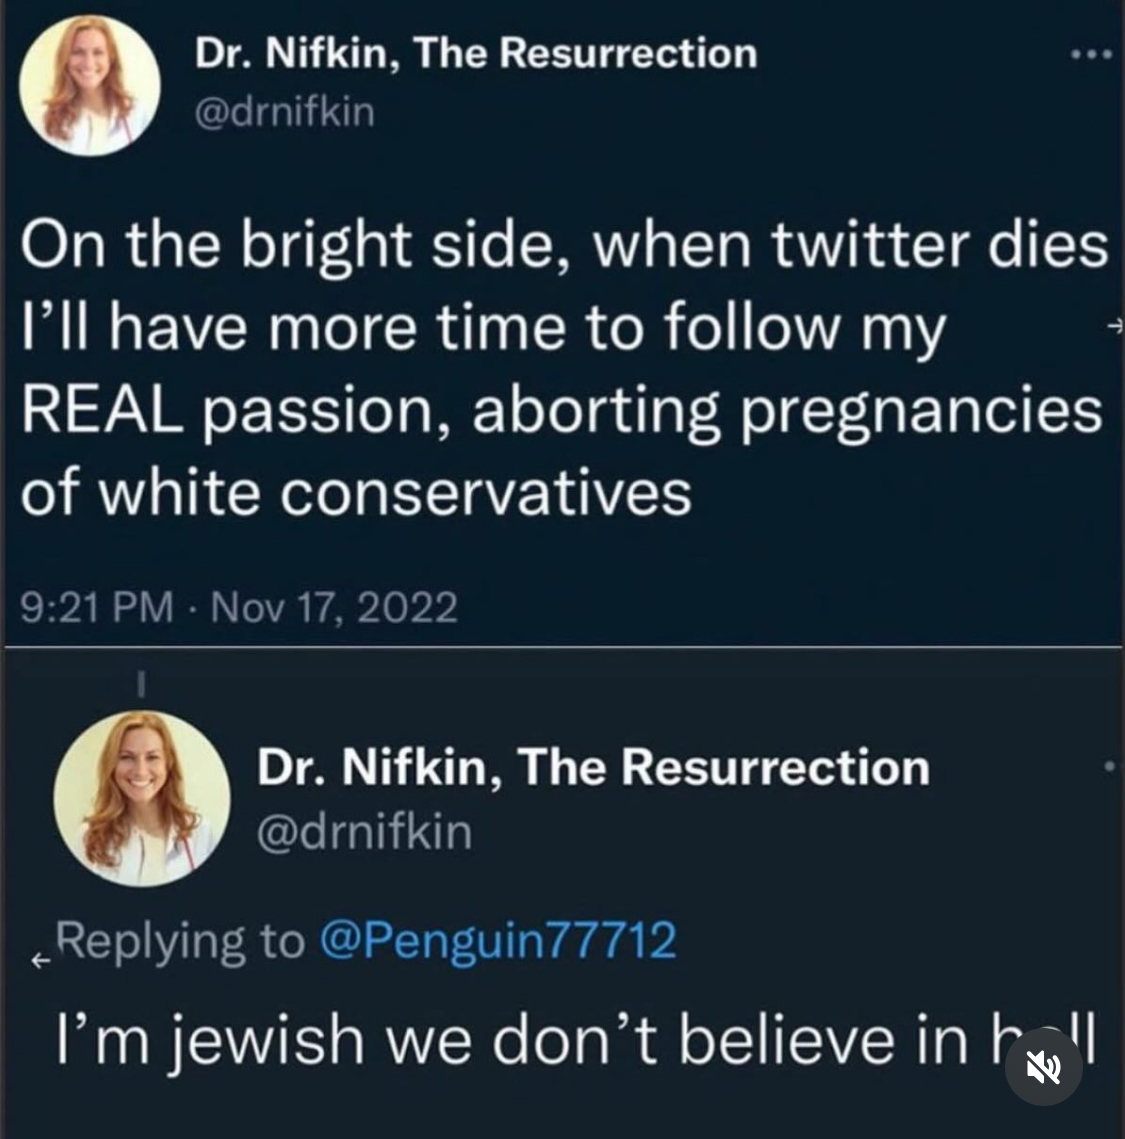Click the 9:21 PM time stamp

coord(96,607)
